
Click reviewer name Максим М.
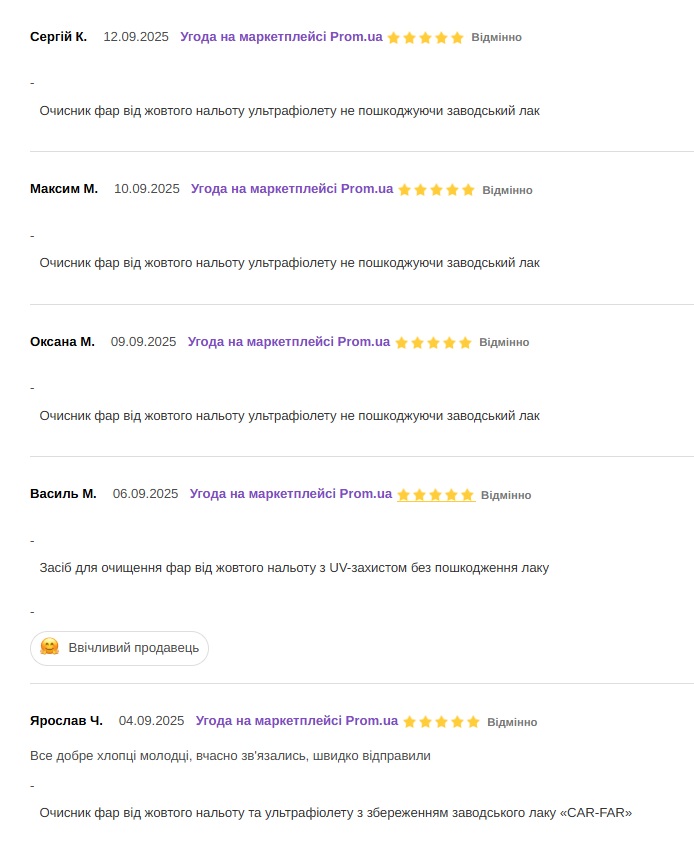(x=64, y=189)
